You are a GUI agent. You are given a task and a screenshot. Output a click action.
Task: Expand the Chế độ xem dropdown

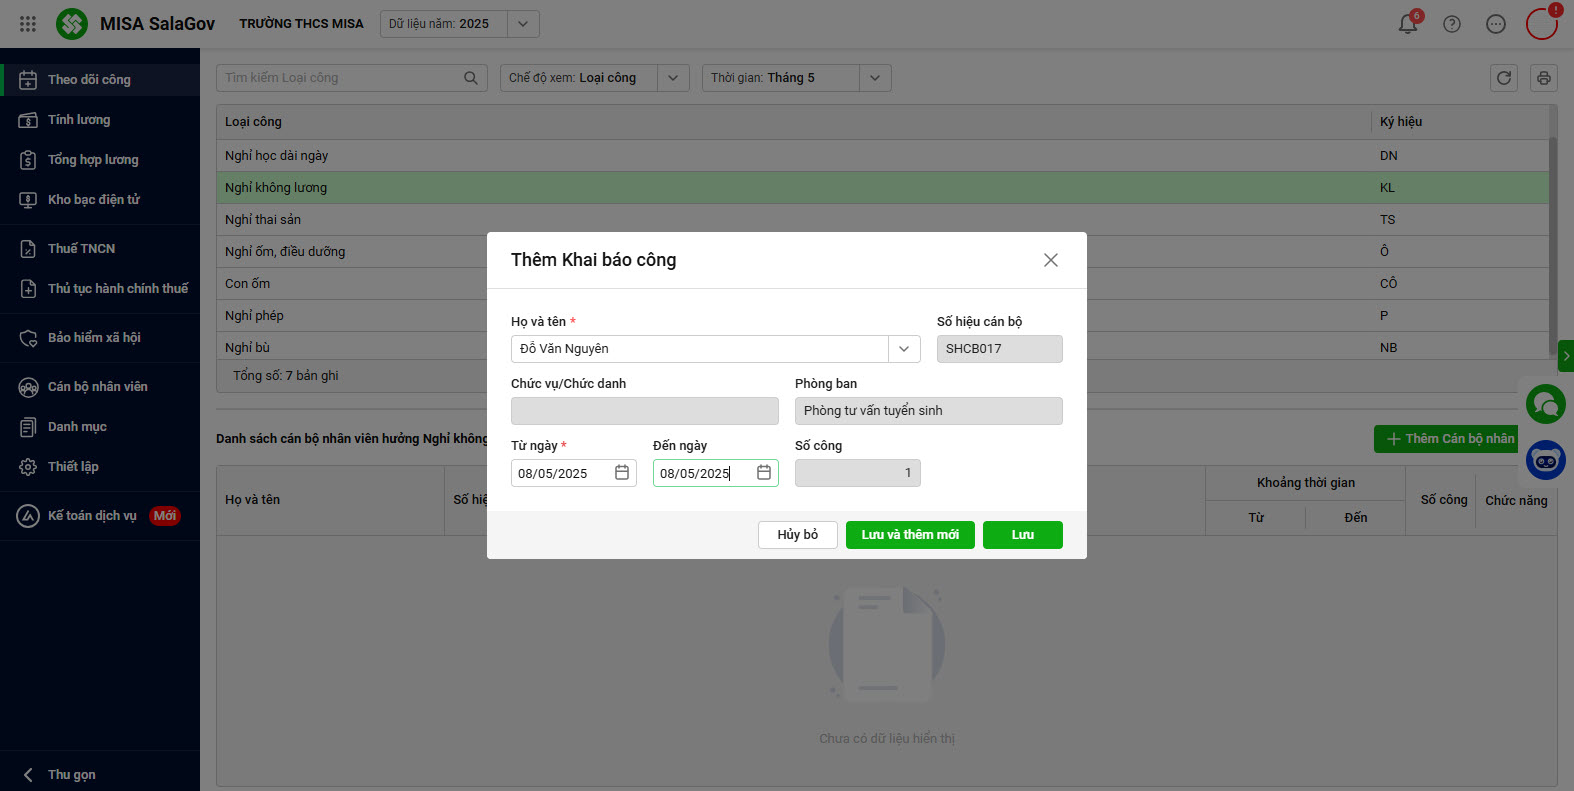(x=673, y=78)
